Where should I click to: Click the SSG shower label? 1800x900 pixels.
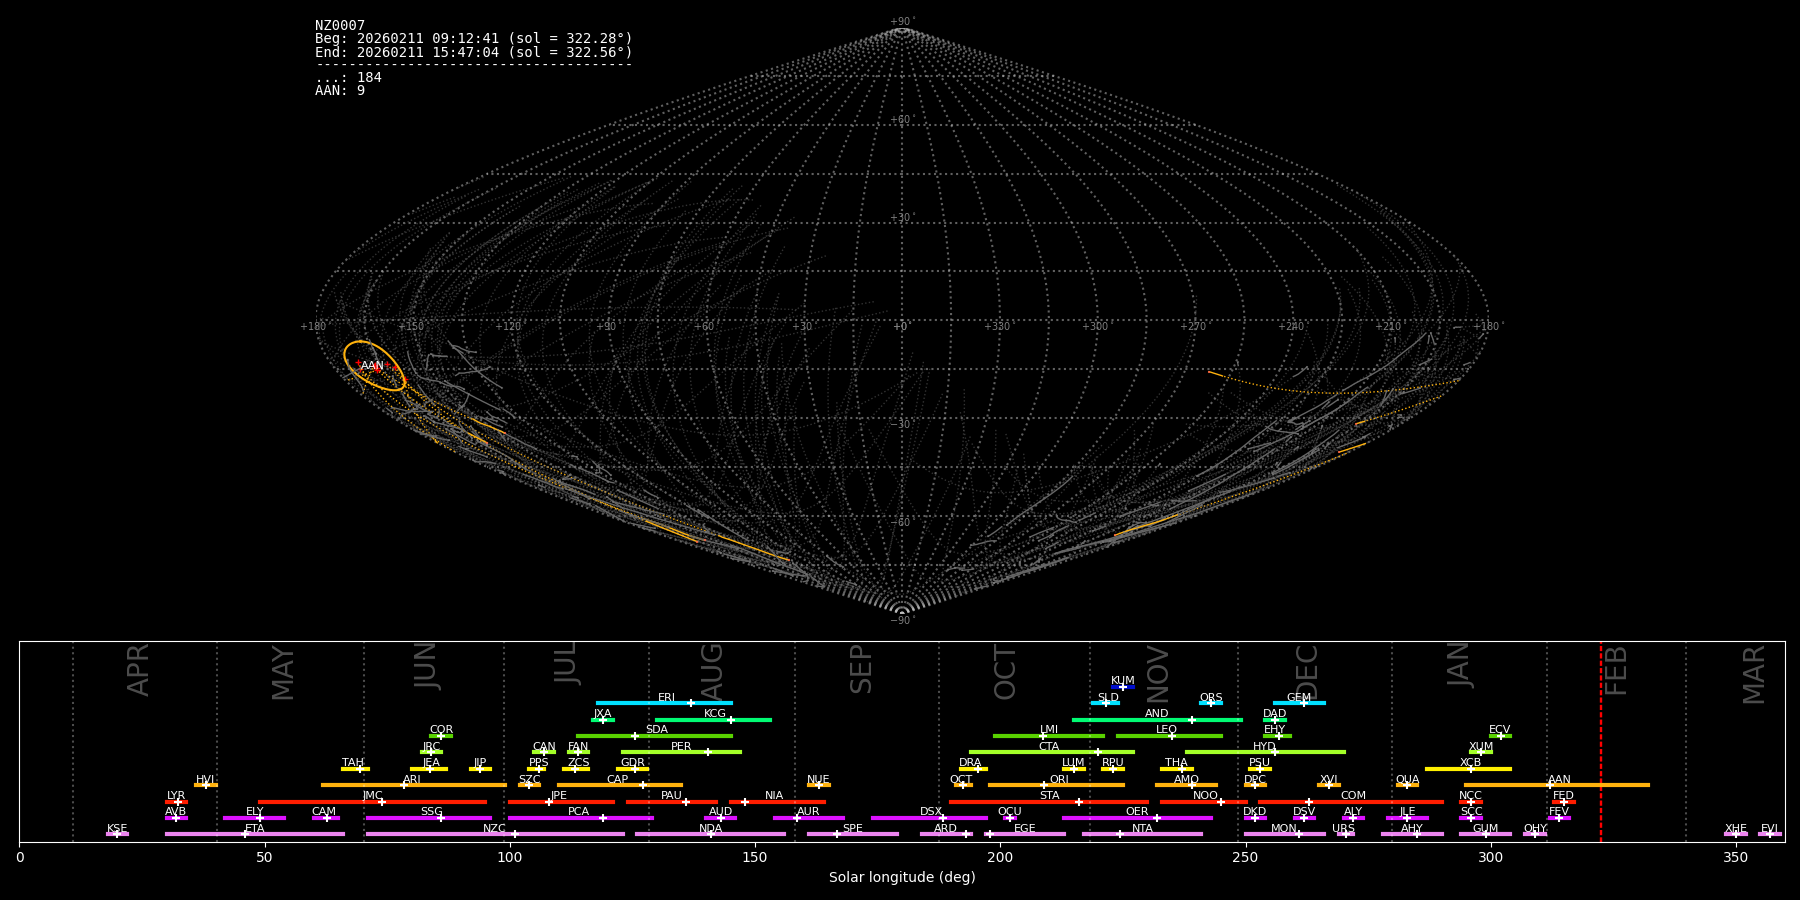point(431,812)
